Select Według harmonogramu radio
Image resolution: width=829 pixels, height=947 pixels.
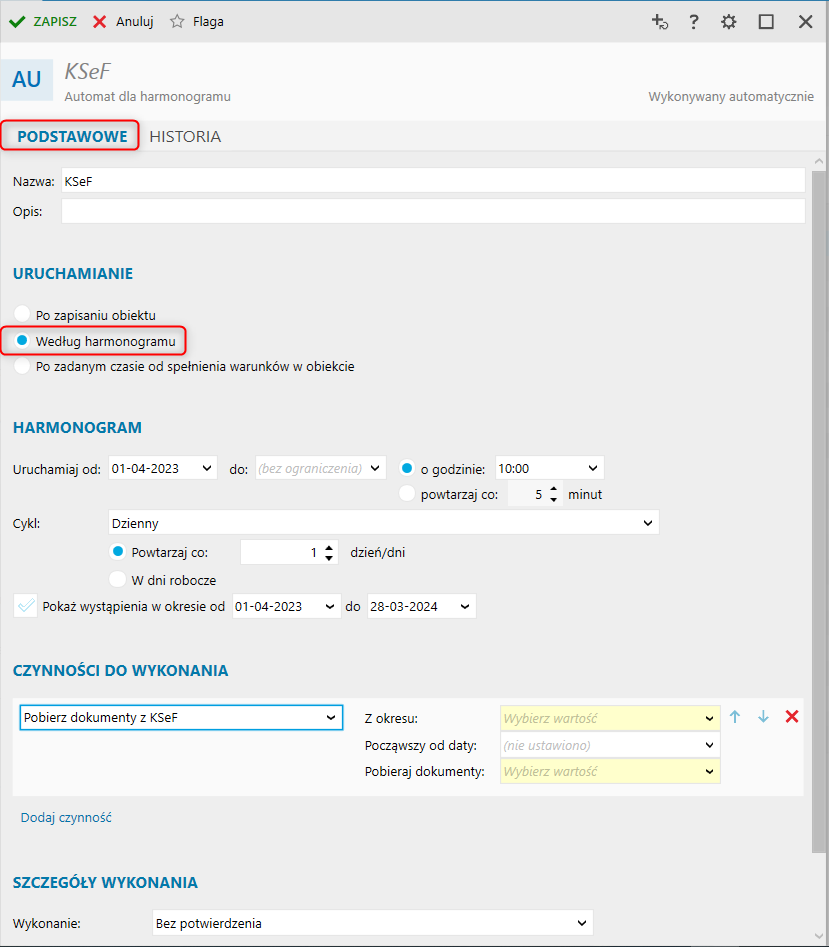[x=22, y=341]
